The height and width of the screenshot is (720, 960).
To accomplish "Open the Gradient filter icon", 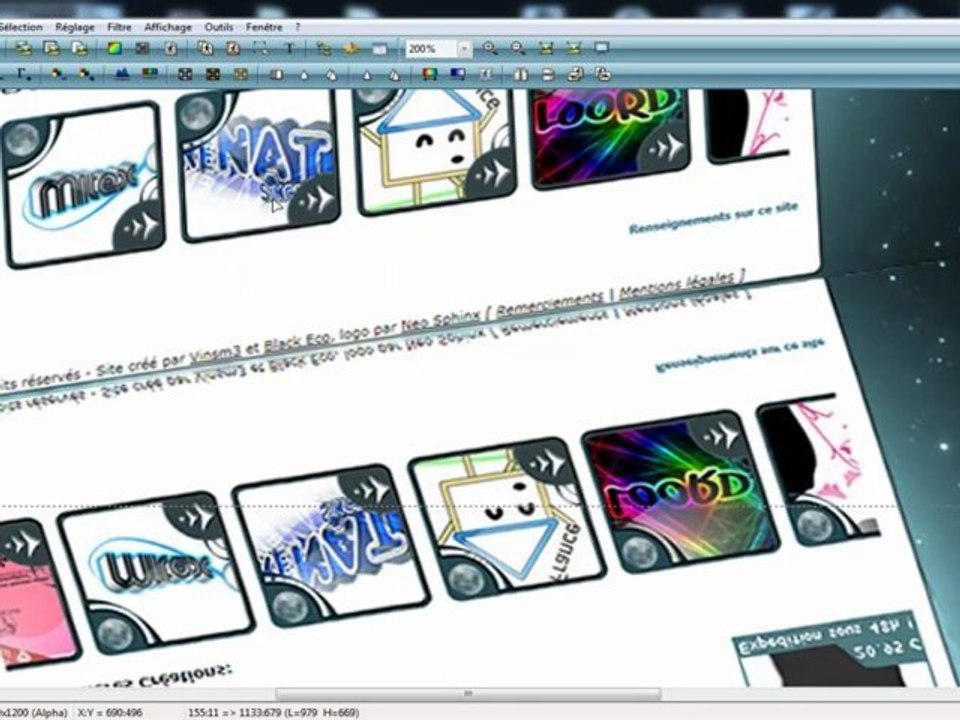I will 458,75.
